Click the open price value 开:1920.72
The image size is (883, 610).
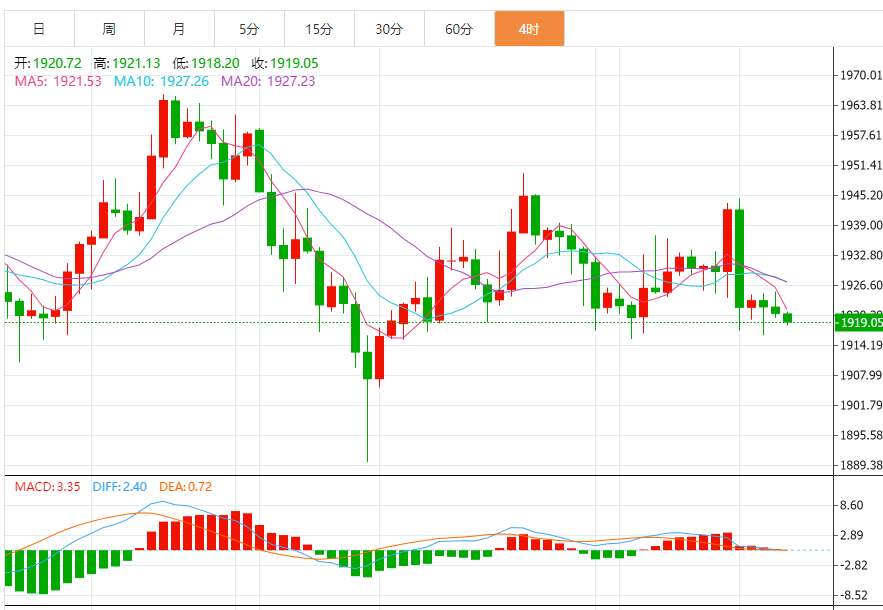48,63
